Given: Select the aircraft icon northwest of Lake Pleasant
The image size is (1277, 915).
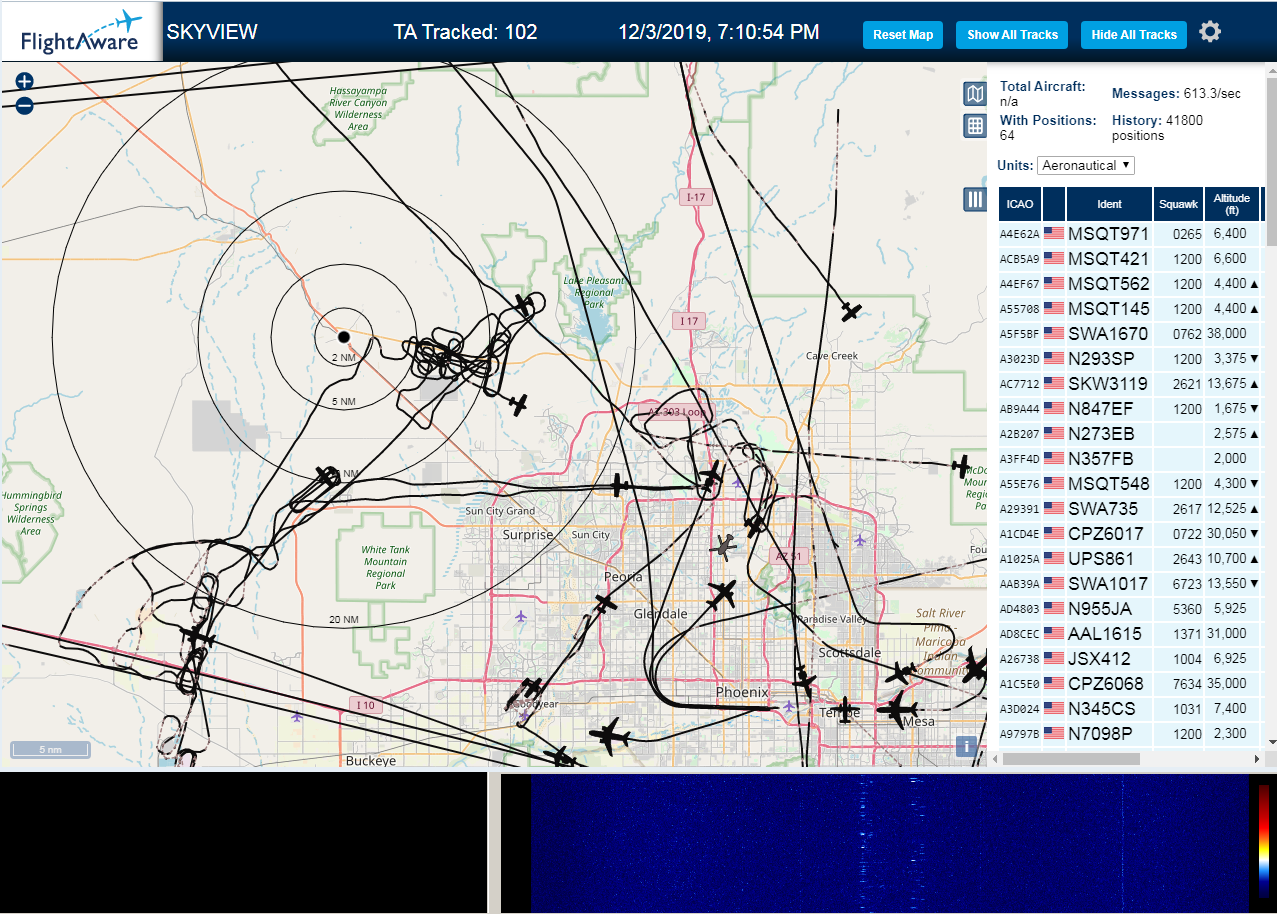Looking at the screenshot, I should (525, 303).
